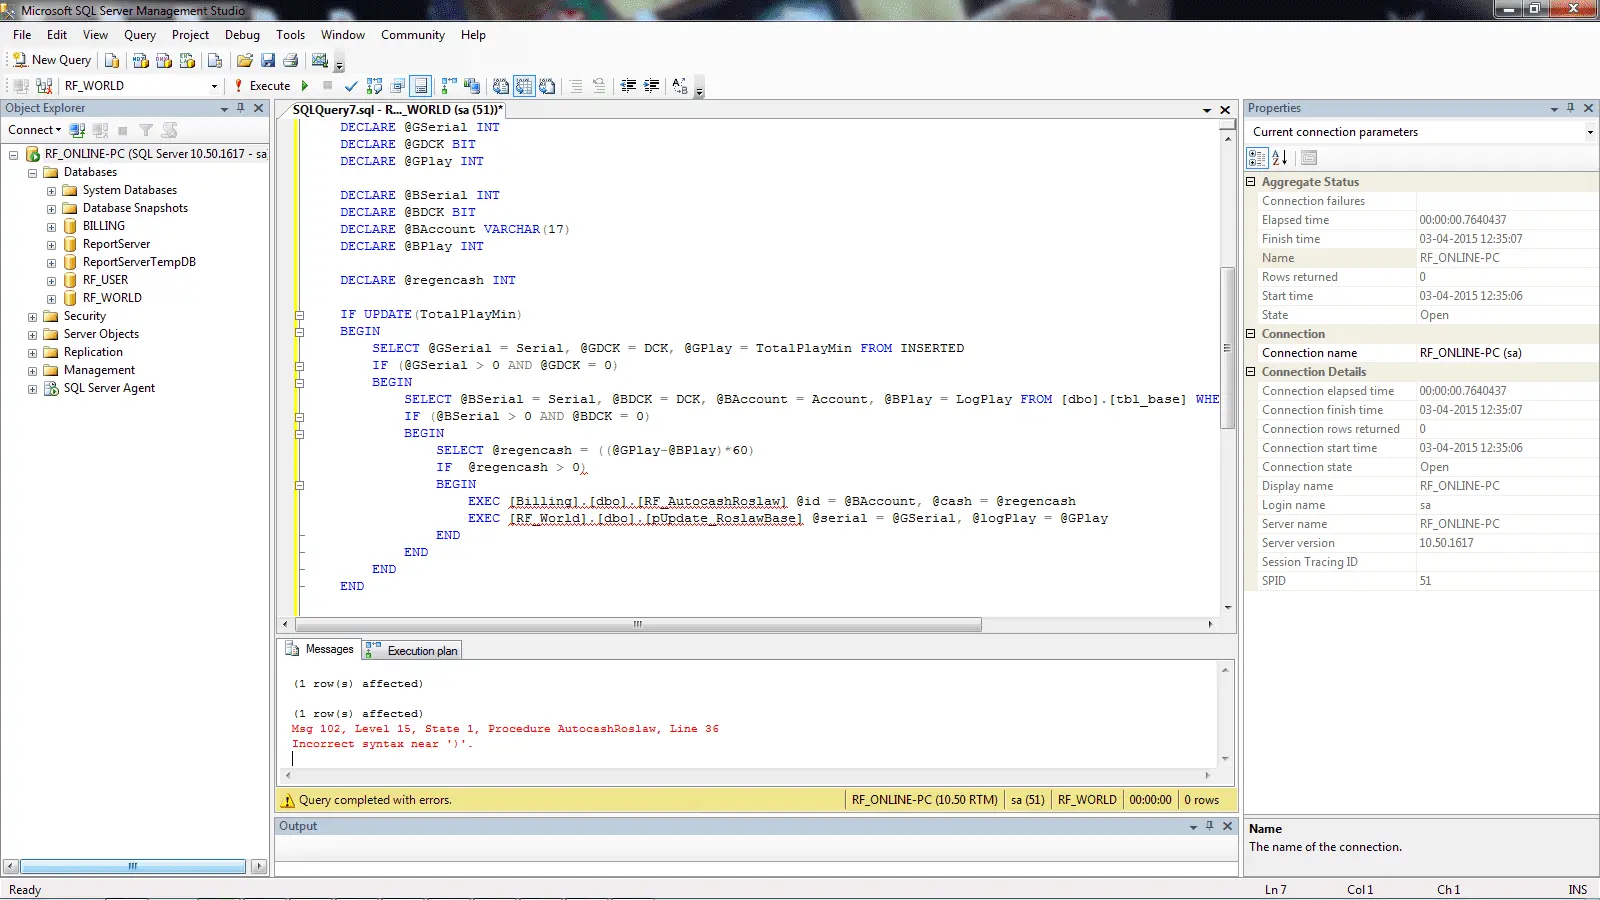This screenshot has width=1600, height=900.
Task: Click the Execute button
Action: [261, 86]
